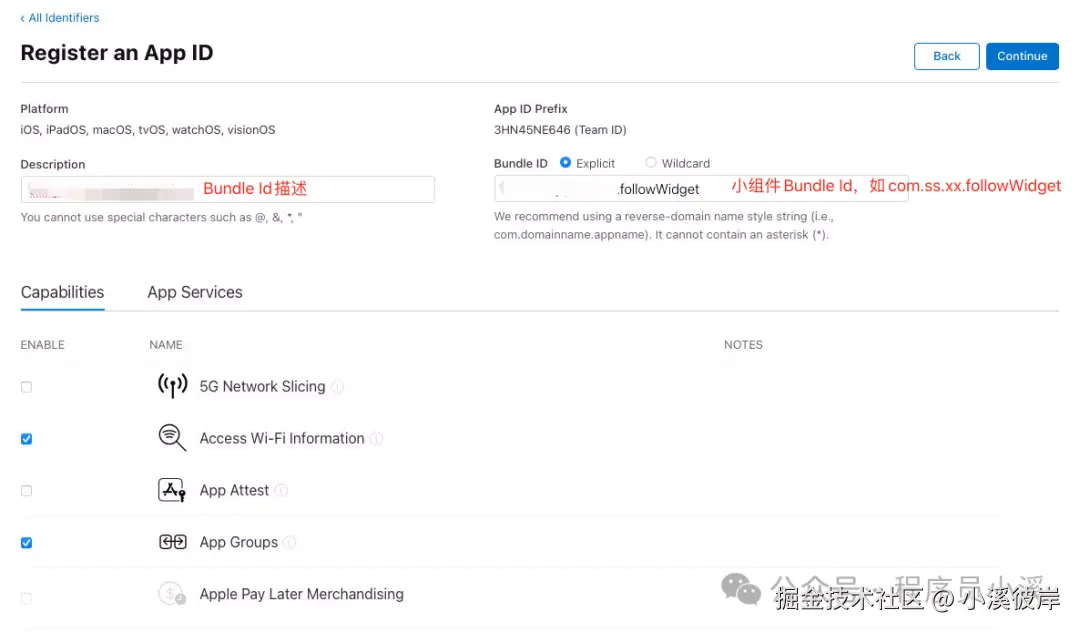1080x632 pixels.
Task: Enable the App Attest checkbox
Action: pos(27,491)
